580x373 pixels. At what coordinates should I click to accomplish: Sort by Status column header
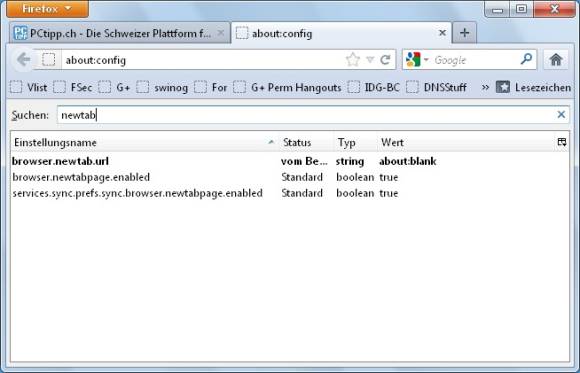click(306, 142)
